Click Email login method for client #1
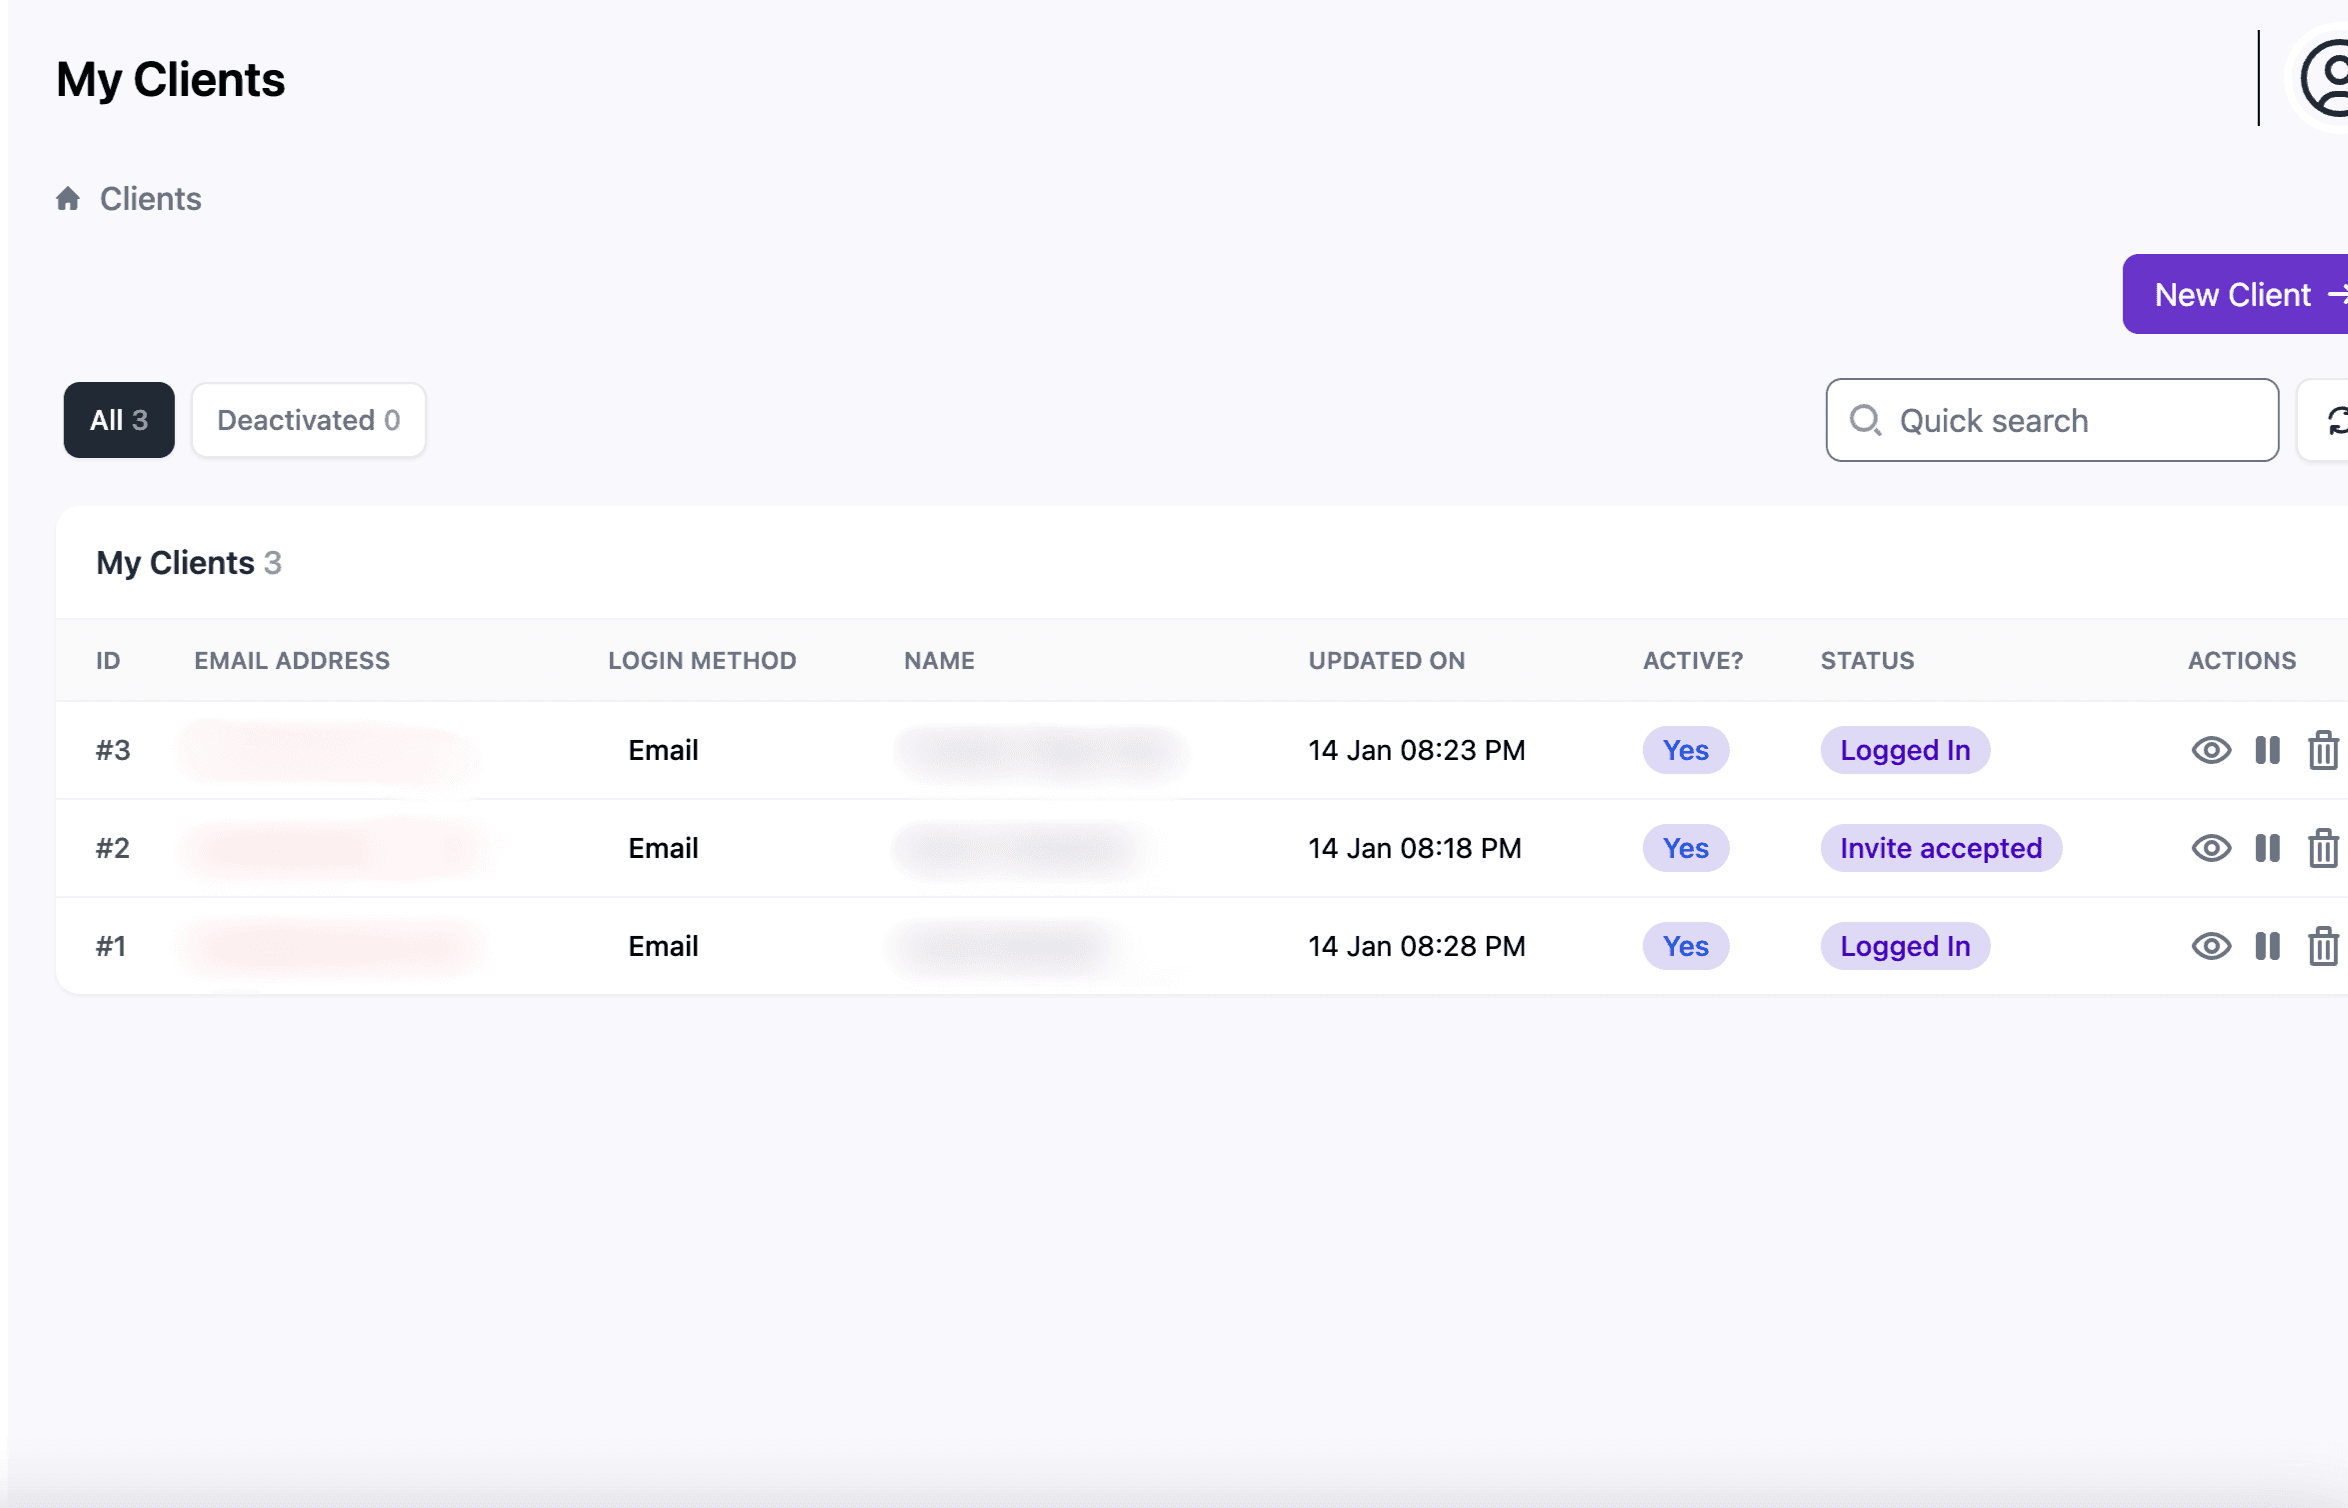The height and width of the screenshot is (1508, 2348). (663, 946)
